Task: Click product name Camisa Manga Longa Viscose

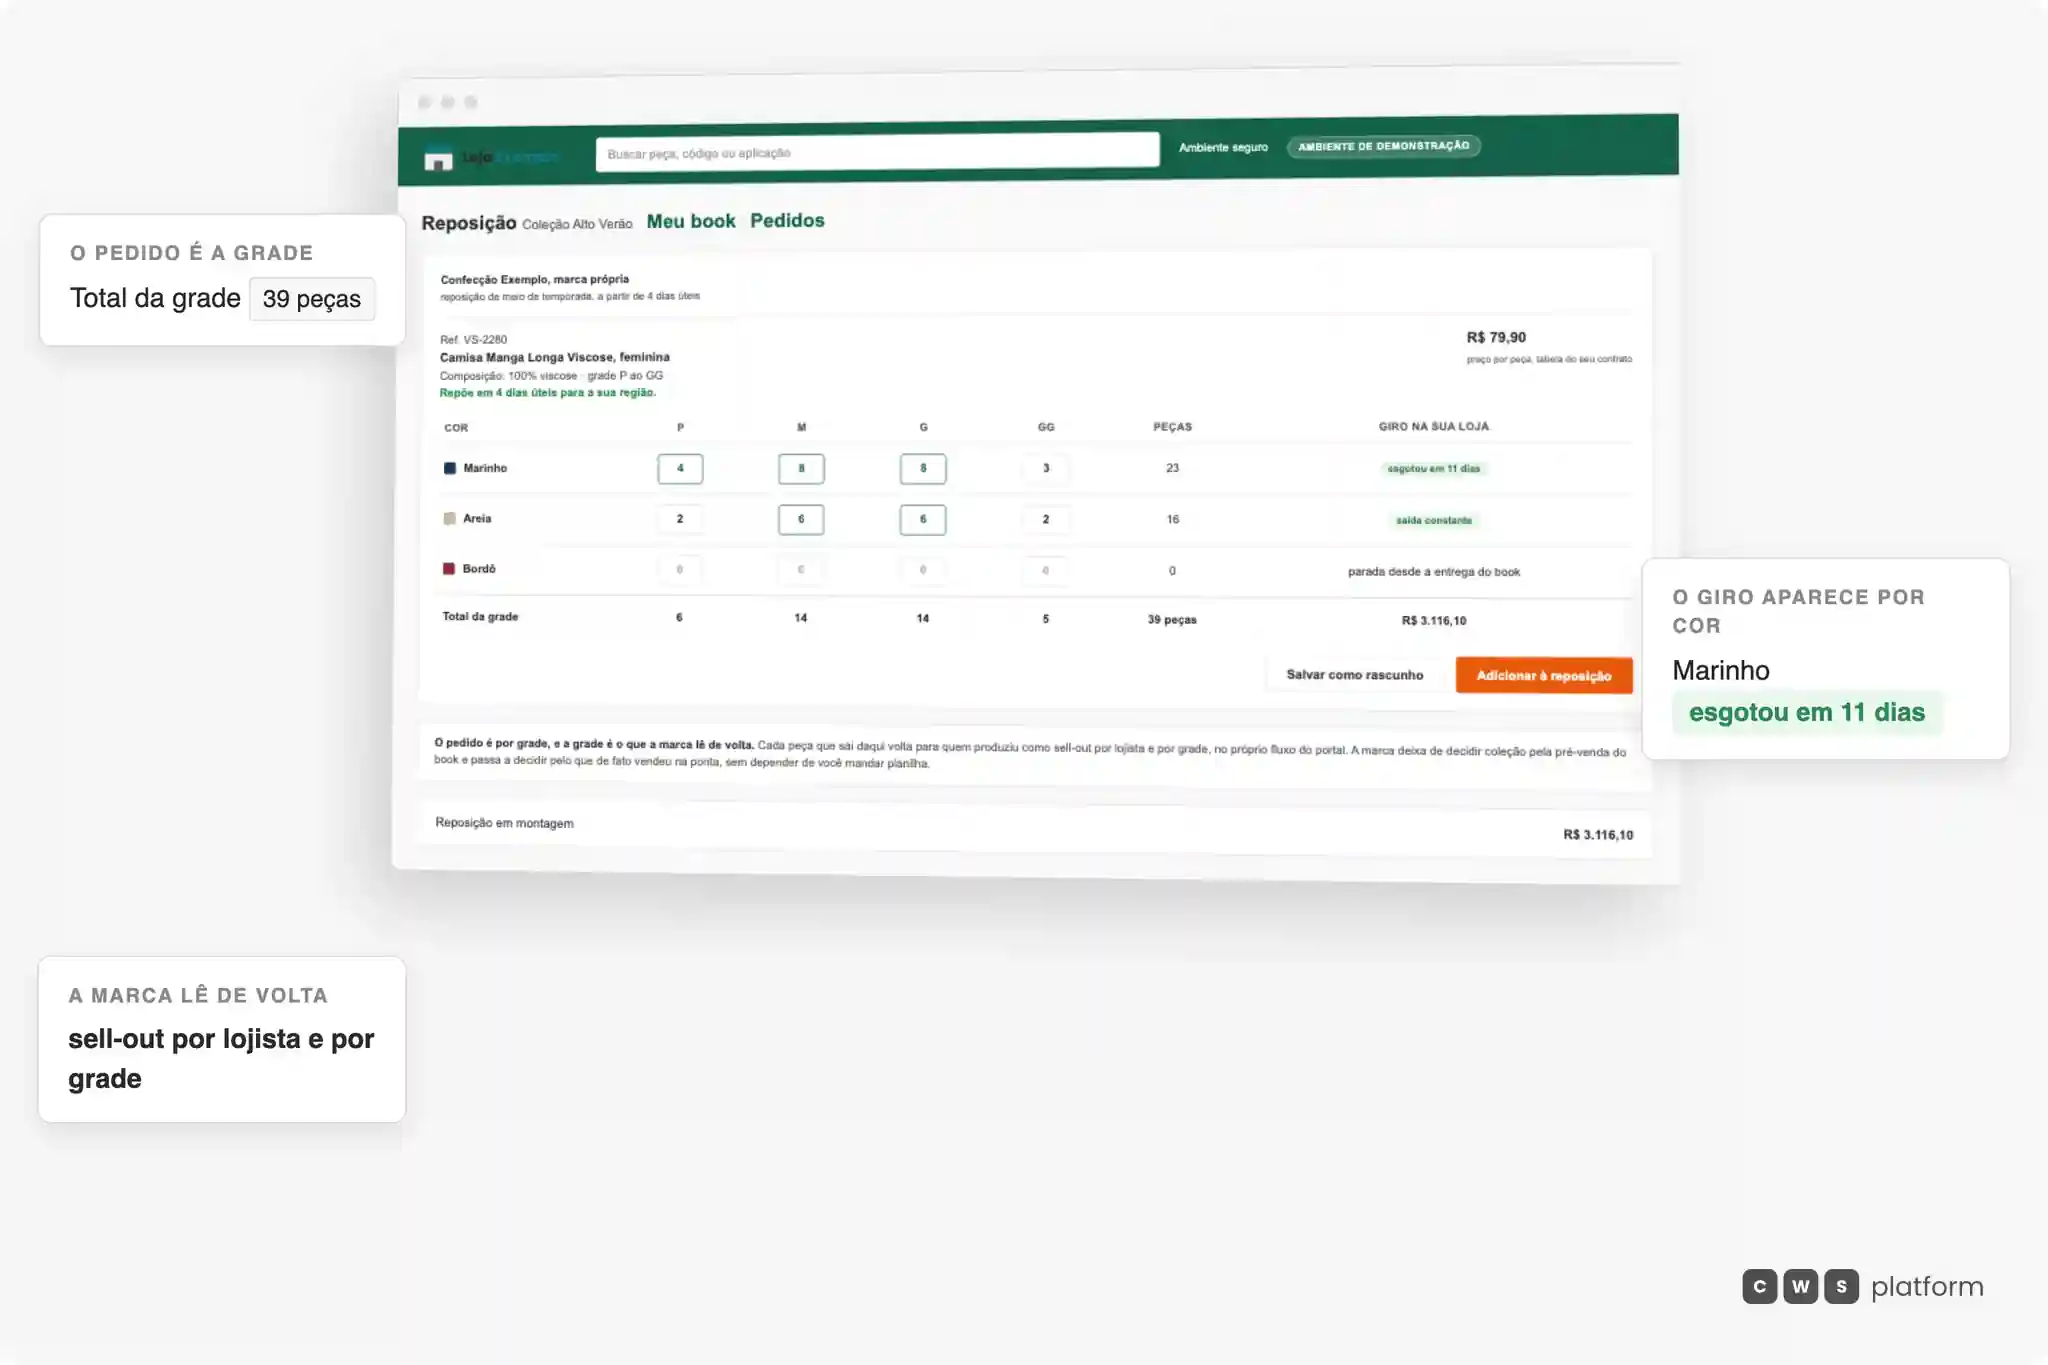Action: tap(555, 357)
